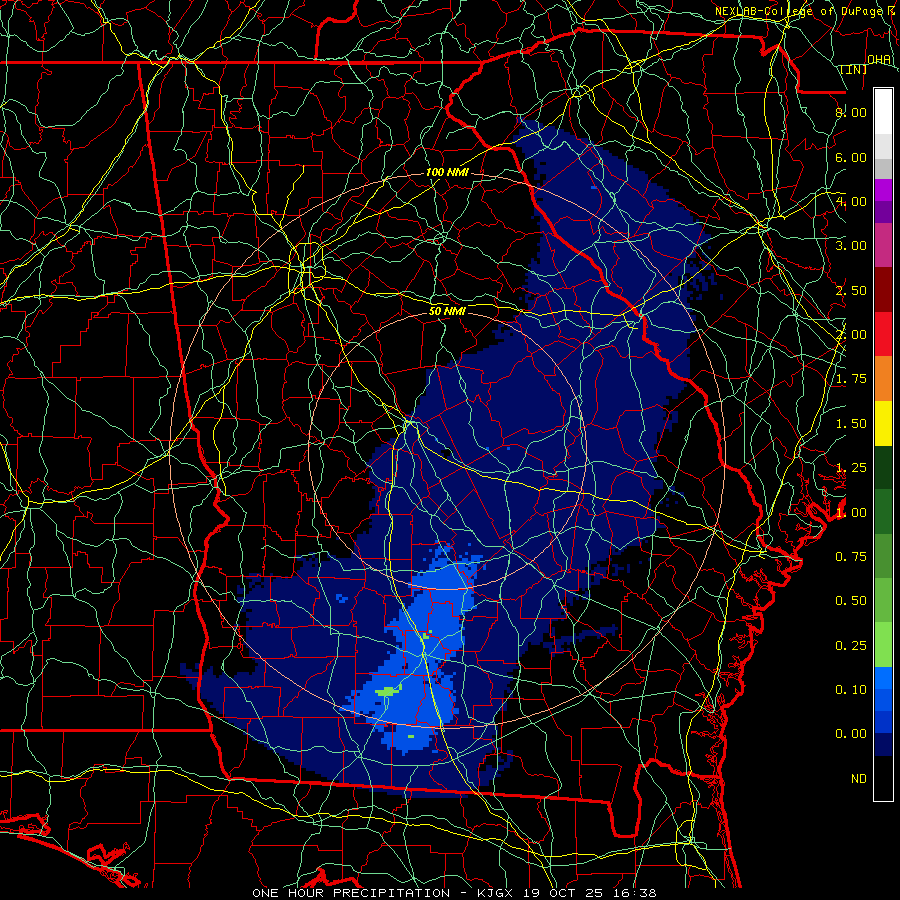Click the 0.50 legend value
This screenshot has width=900, height=900.
tap(851, 601)
